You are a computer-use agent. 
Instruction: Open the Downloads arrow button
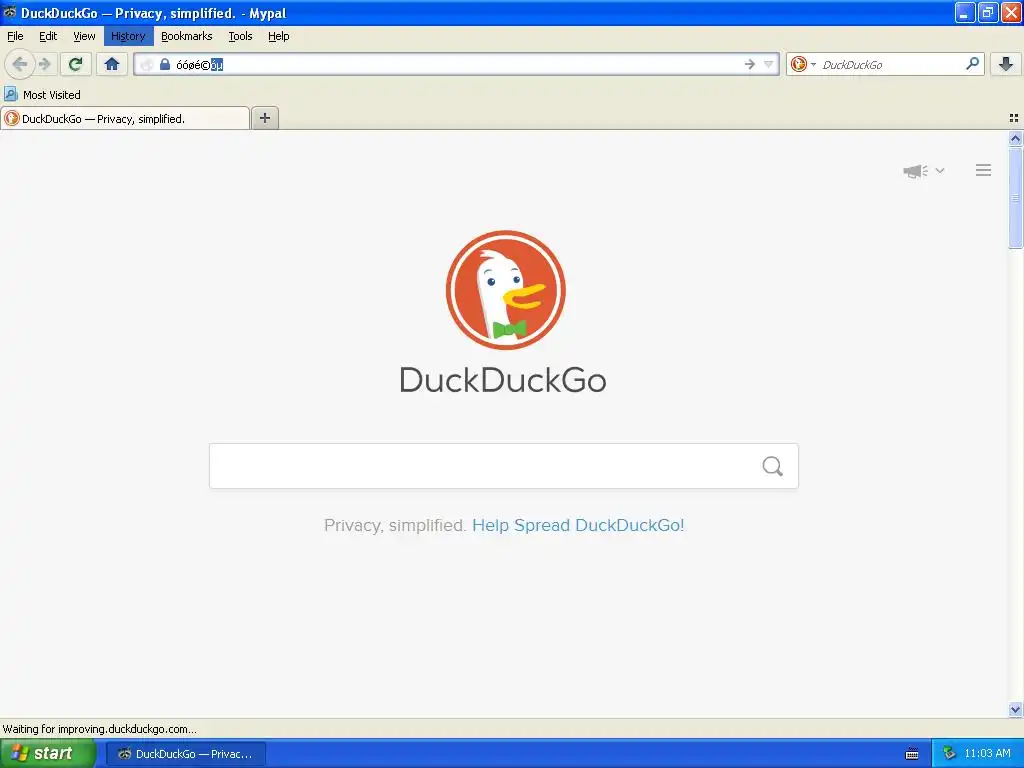(x=1006, y=64)
